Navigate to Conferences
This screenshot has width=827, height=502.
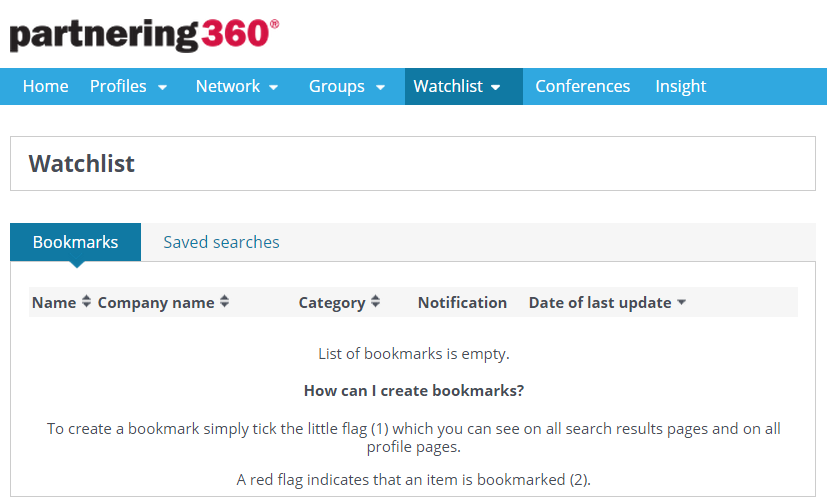pos(582,86)
